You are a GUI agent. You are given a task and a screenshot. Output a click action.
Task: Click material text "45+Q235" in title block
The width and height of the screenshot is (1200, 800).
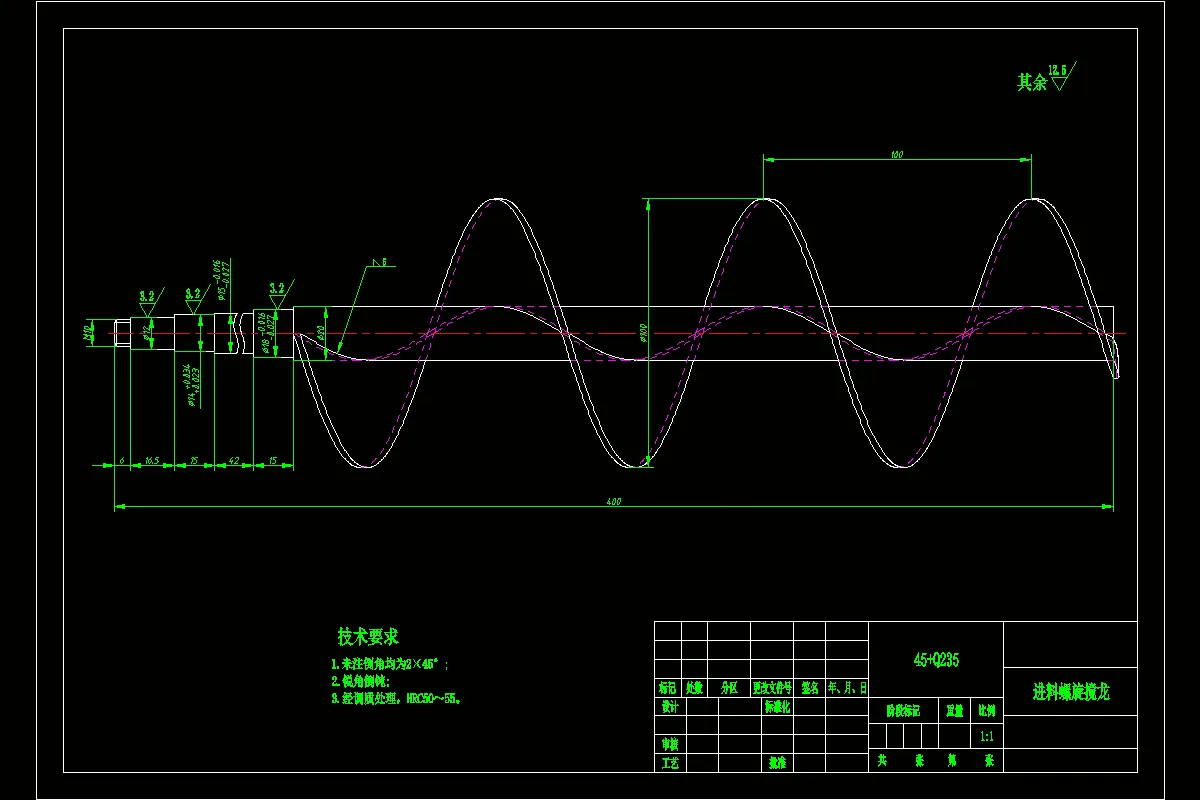click(x=936, y=659)
